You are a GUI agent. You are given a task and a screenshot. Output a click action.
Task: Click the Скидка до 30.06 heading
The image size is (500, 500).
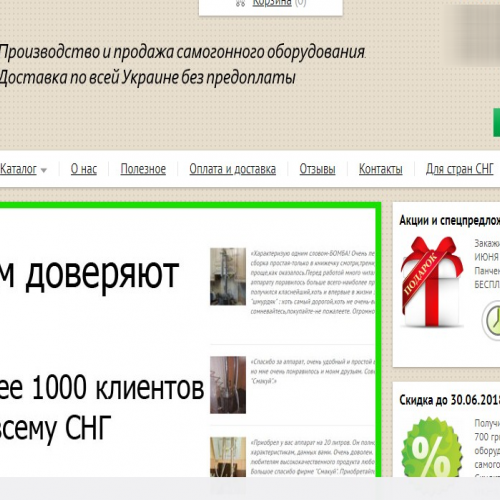click(x=450, y=400)
